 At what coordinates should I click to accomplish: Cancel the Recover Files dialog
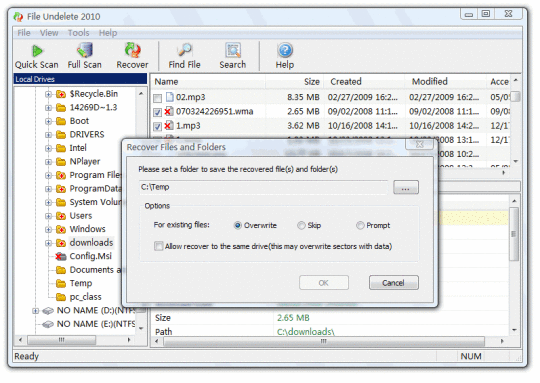(394, 283)
